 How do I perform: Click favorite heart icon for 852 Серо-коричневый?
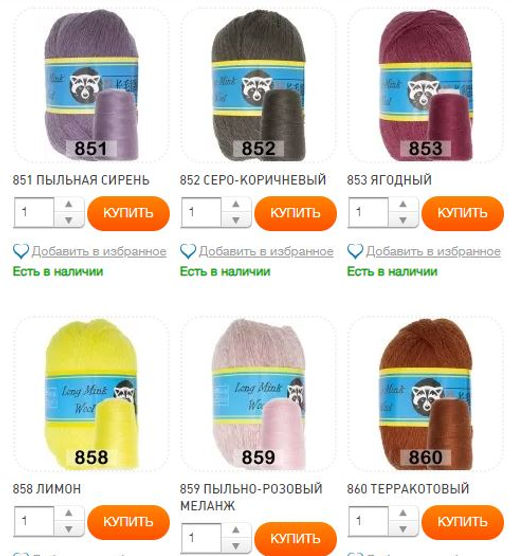(188, 251)
